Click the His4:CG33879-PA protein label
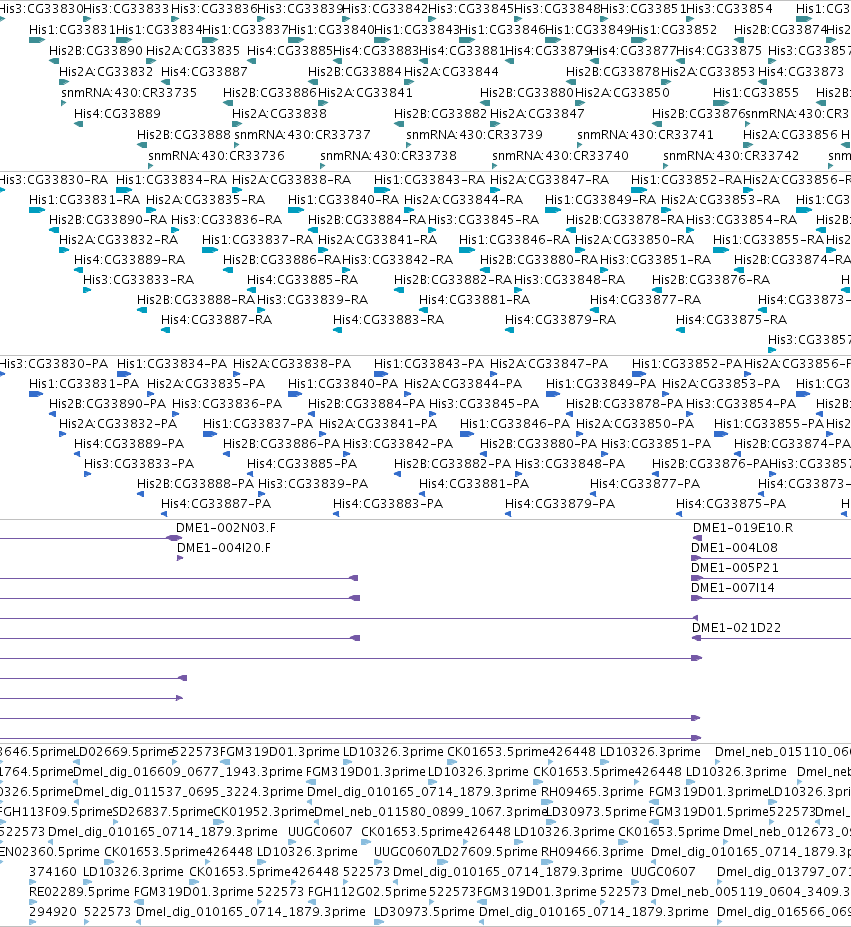 pos(559,504)
